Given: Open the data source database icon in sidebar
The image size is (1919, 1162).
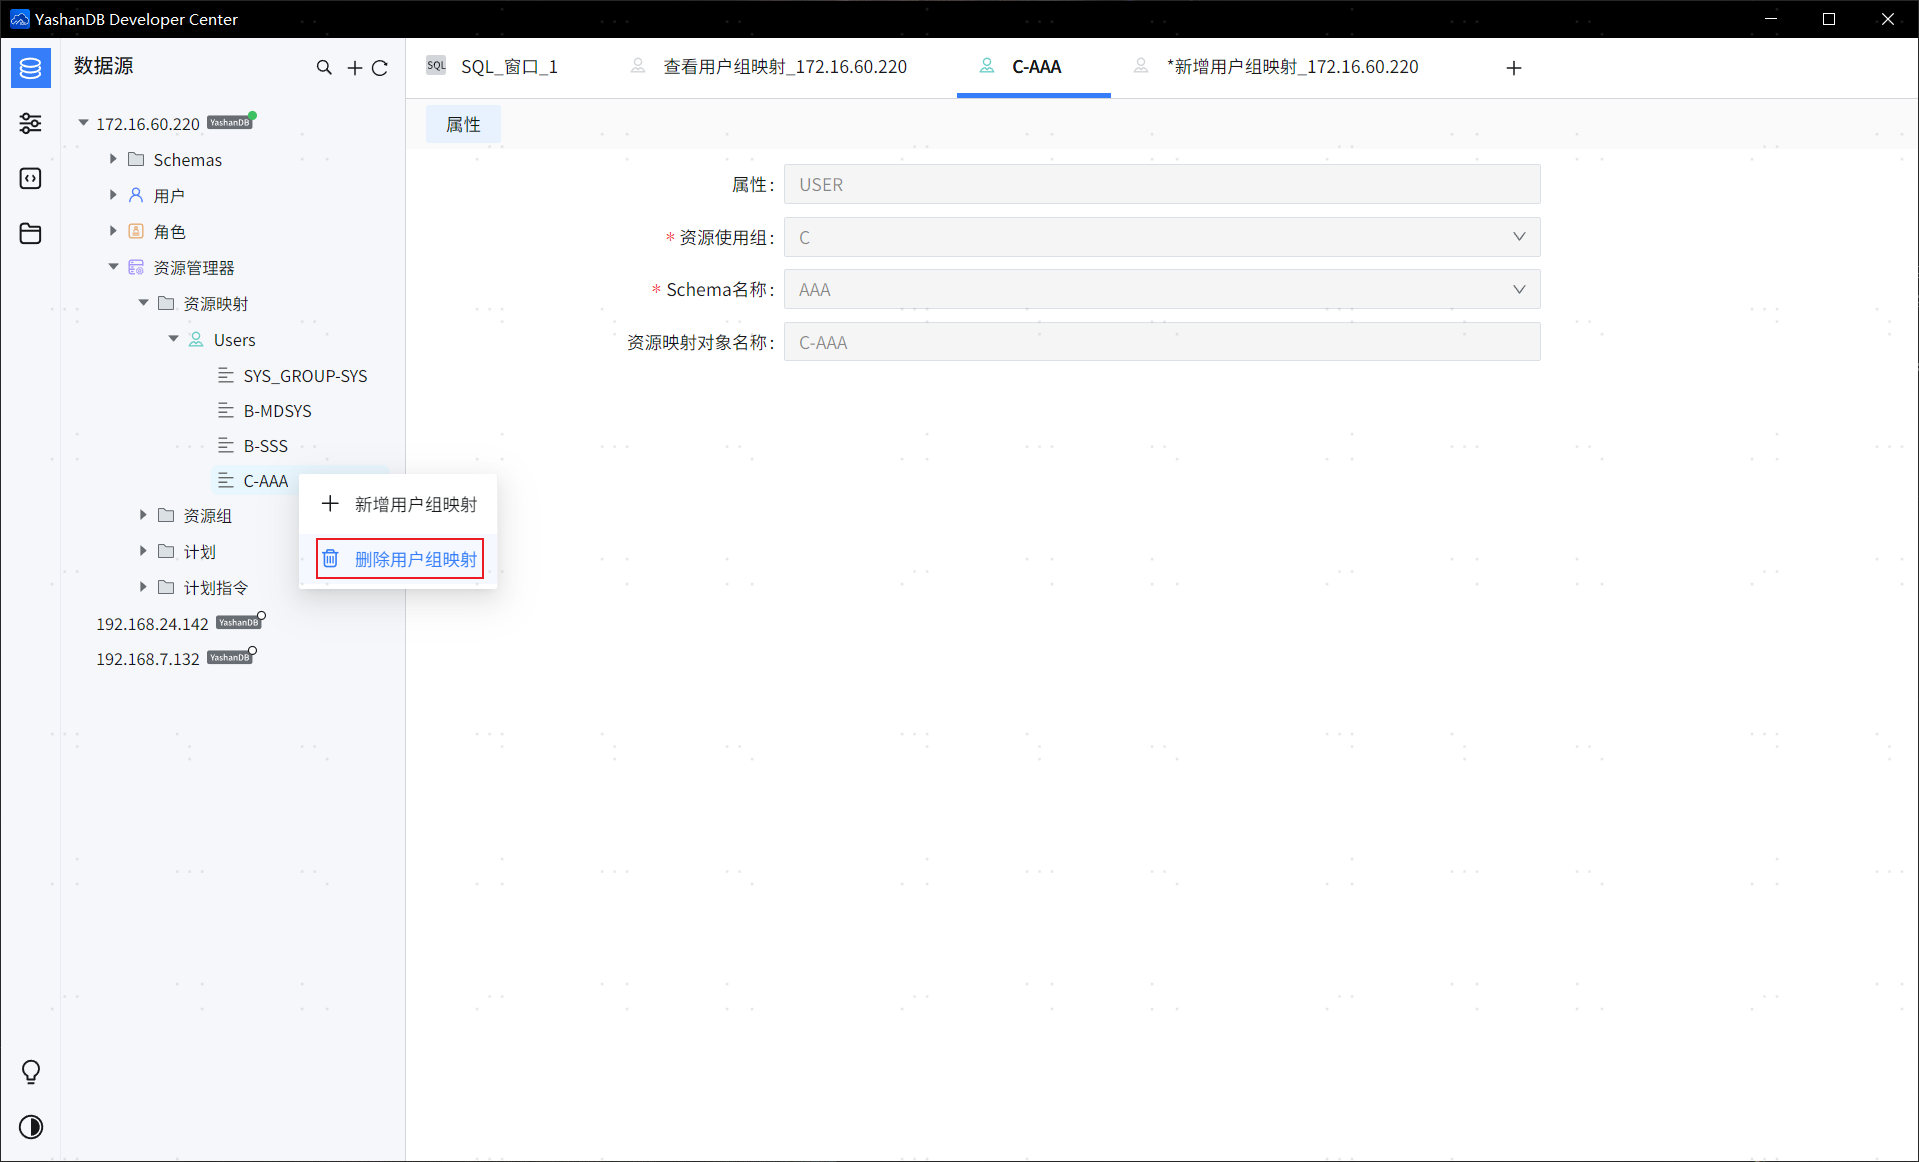Looking at the screenshot, I should point(31,68).
